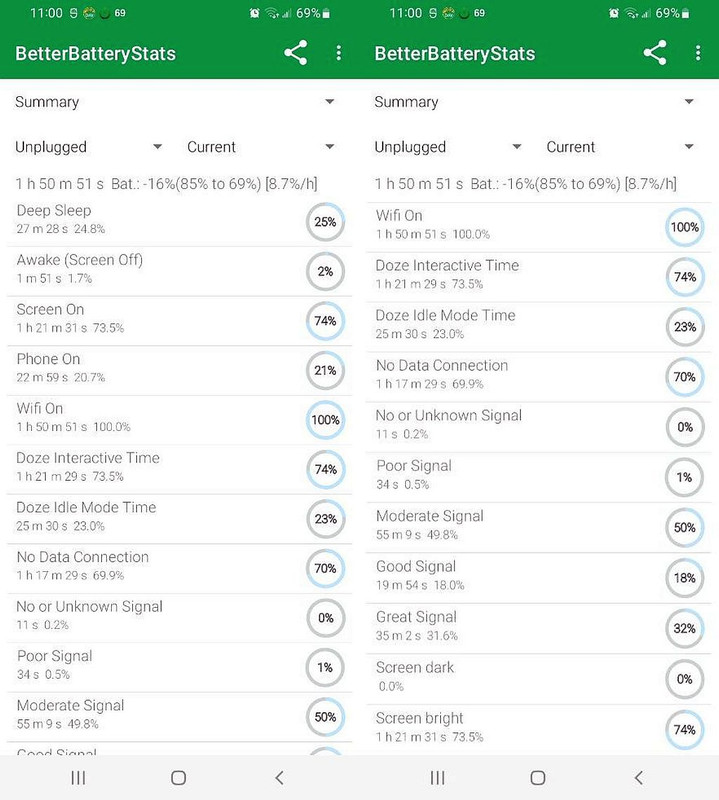Tap the left Screen On entry
This screenshot has height=800, width=719.
click(179, 321)
